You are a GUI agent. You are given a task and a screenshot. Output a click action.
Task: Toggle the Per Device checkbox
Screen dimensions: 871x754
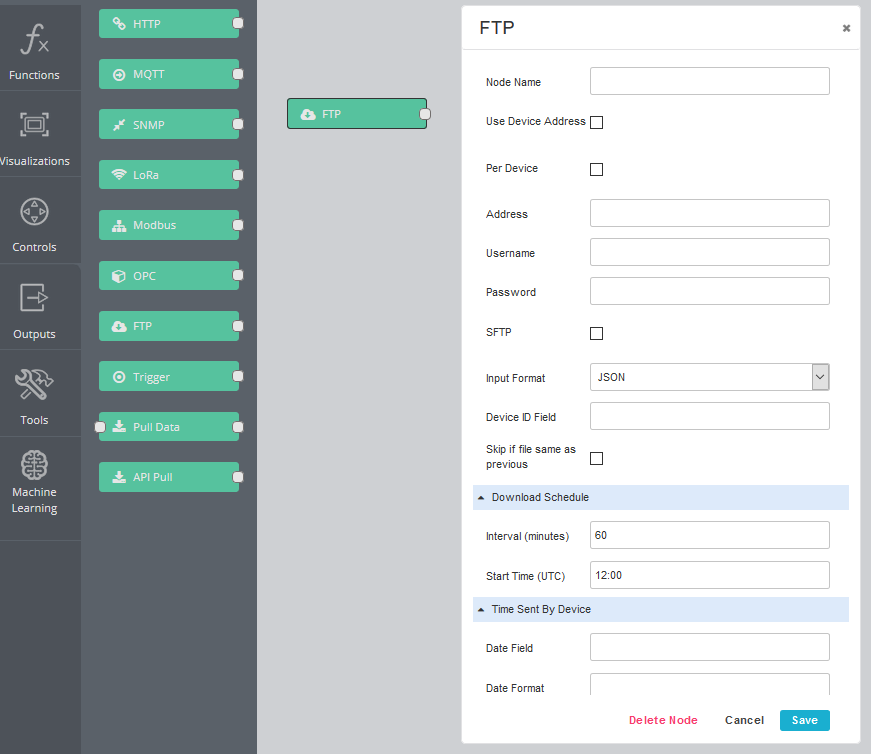pyautogui.click(x=596, y=169)
